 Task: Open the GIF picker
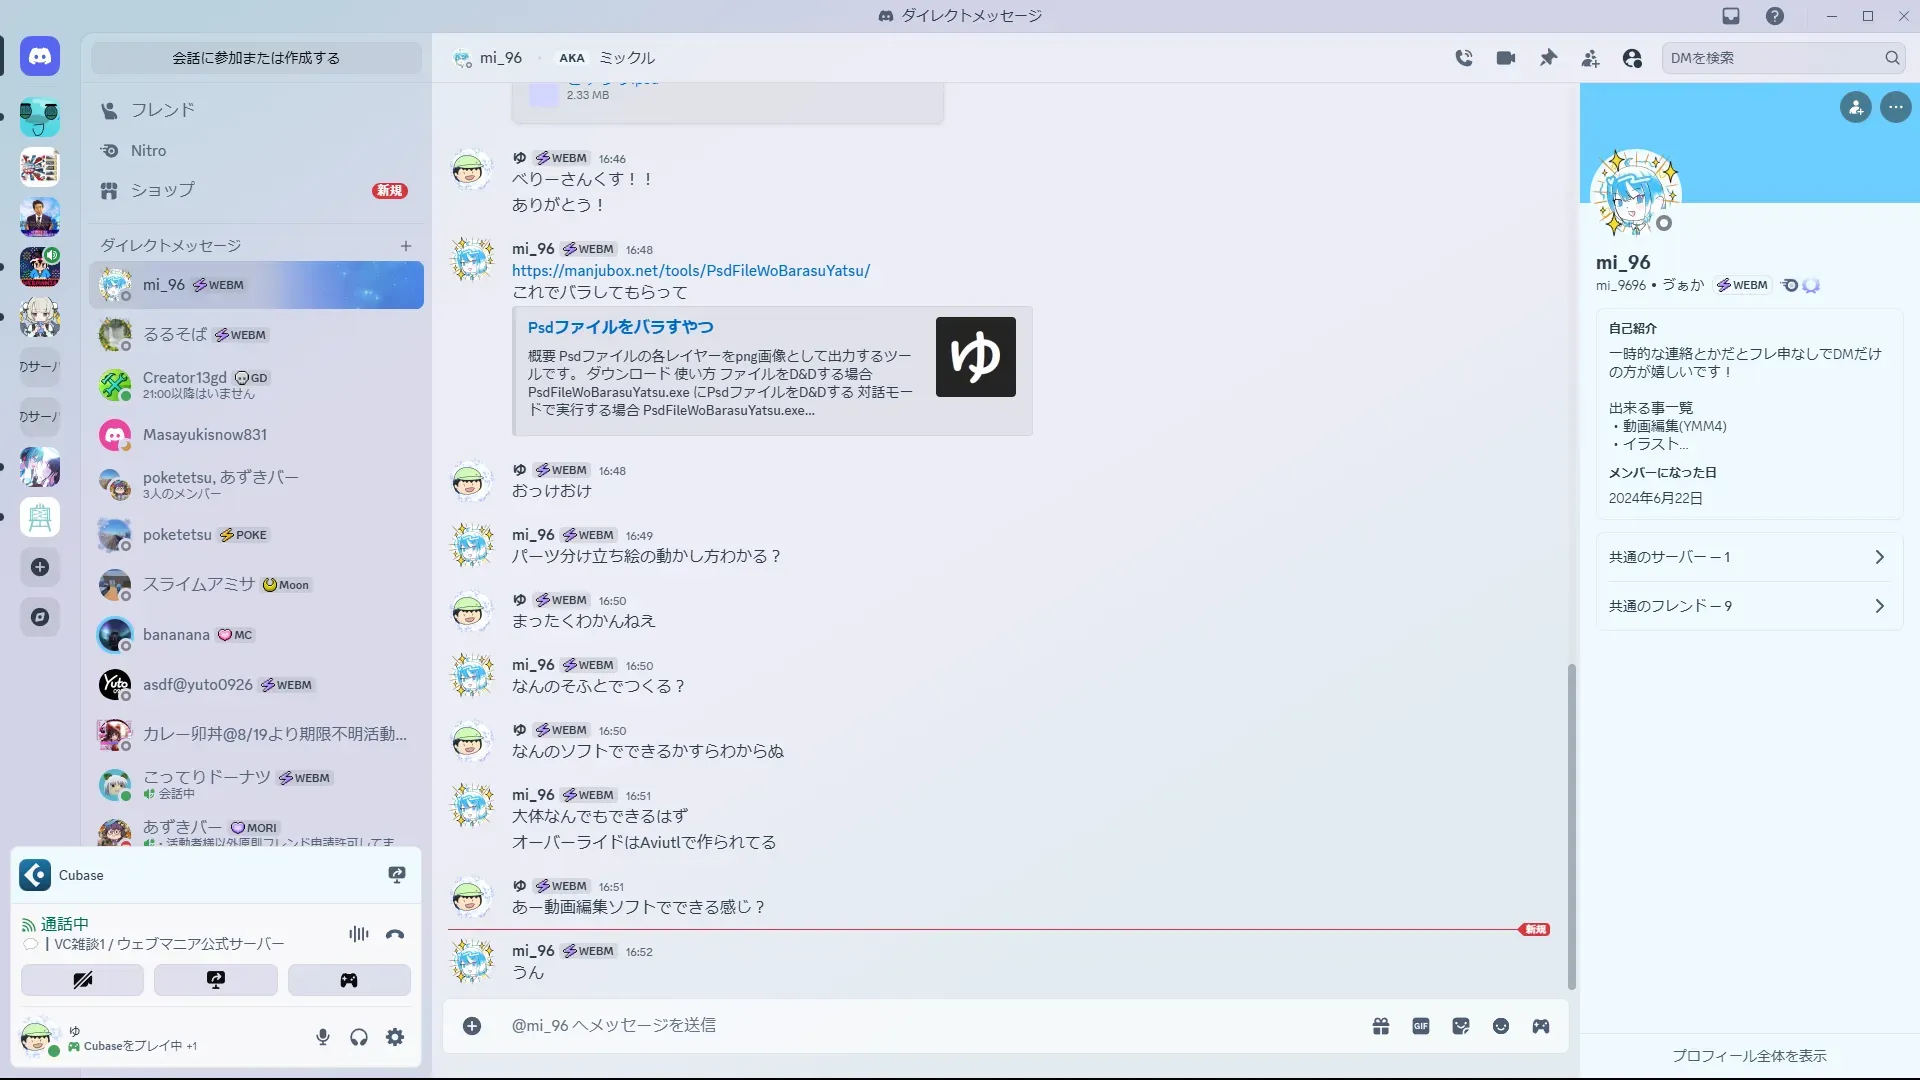tap(1421, 1026)
